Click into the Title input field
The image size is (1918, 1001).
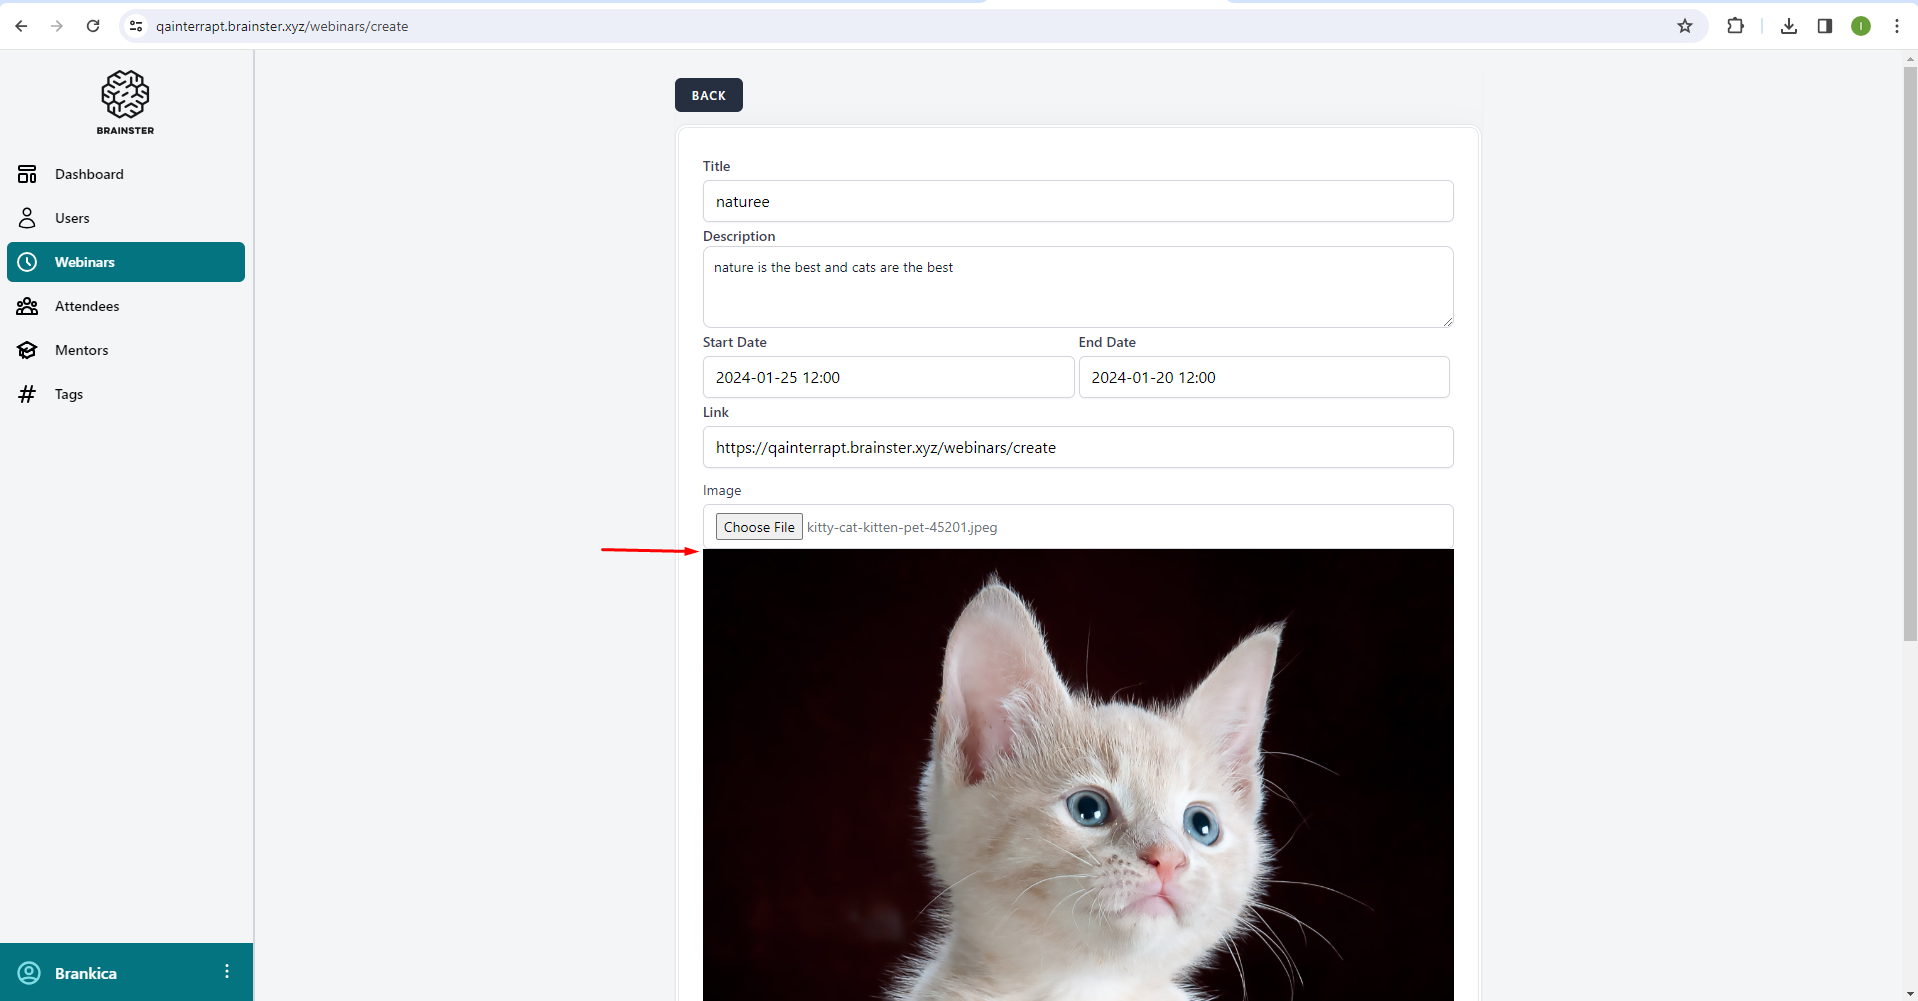pos(1077,201)
